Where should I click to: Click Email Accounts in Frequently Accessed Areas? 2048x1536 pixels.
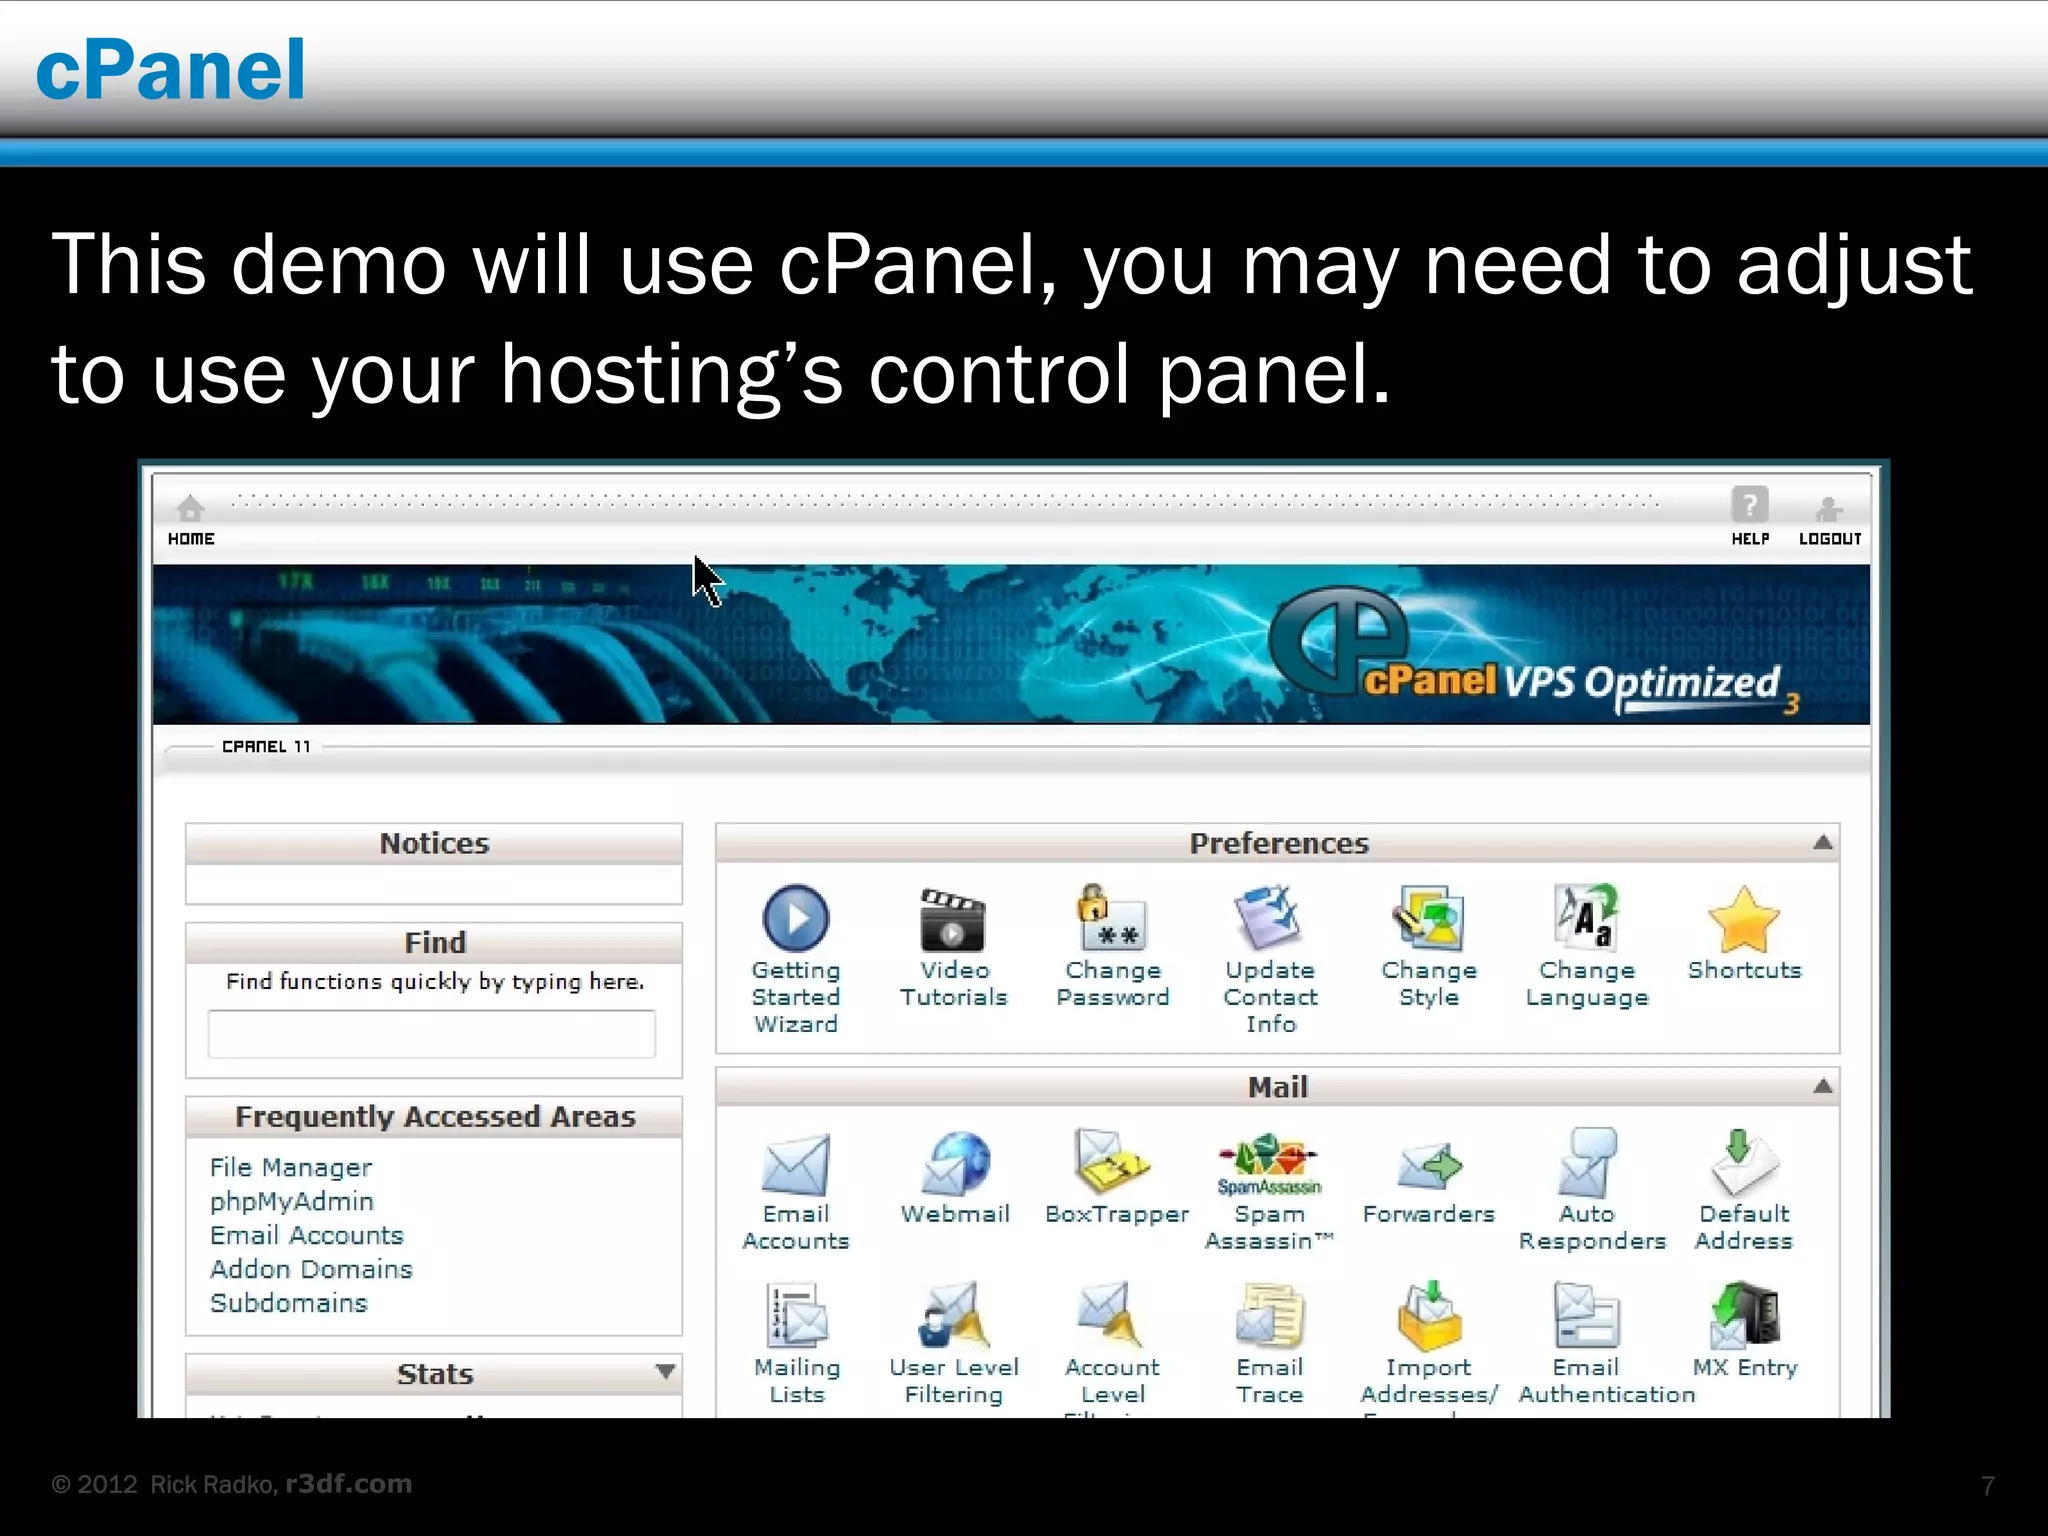[306, 1235]
